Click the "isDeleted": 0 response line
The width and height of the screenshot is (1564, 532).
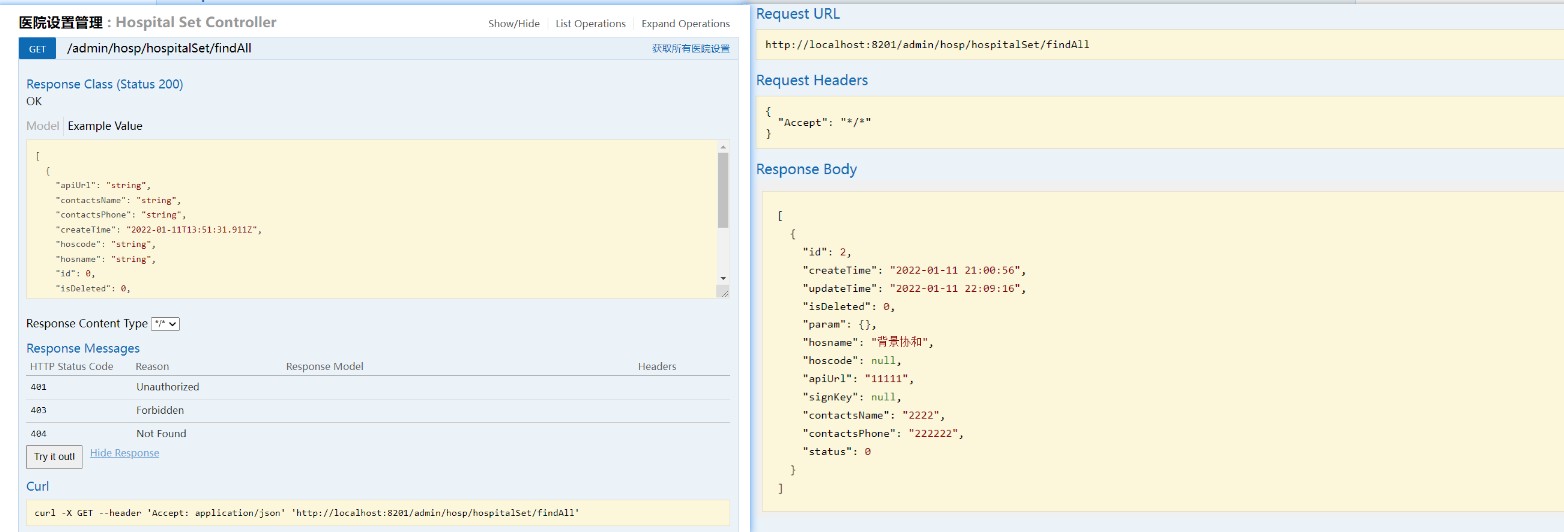[x=848, y=306]
